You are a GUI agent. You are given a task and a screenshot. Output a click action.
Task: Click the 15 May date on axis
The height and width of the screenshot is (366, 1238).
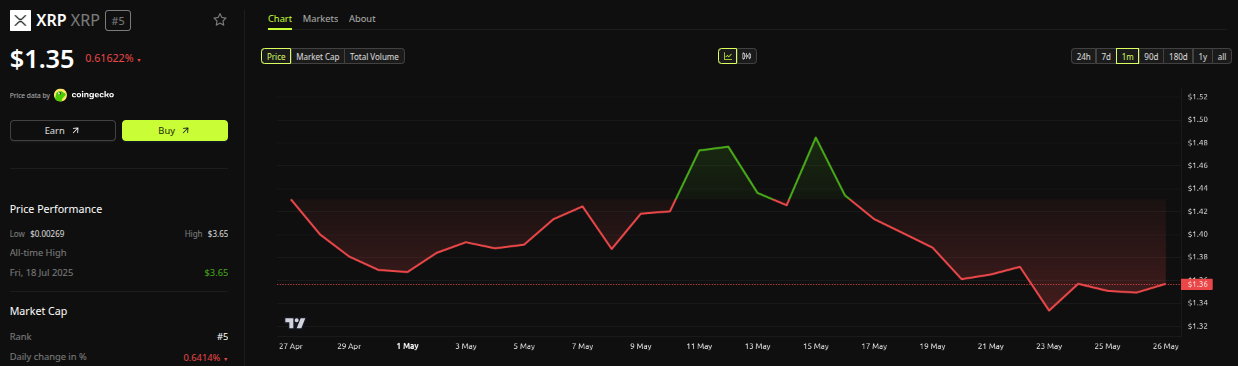click(816, 346)
